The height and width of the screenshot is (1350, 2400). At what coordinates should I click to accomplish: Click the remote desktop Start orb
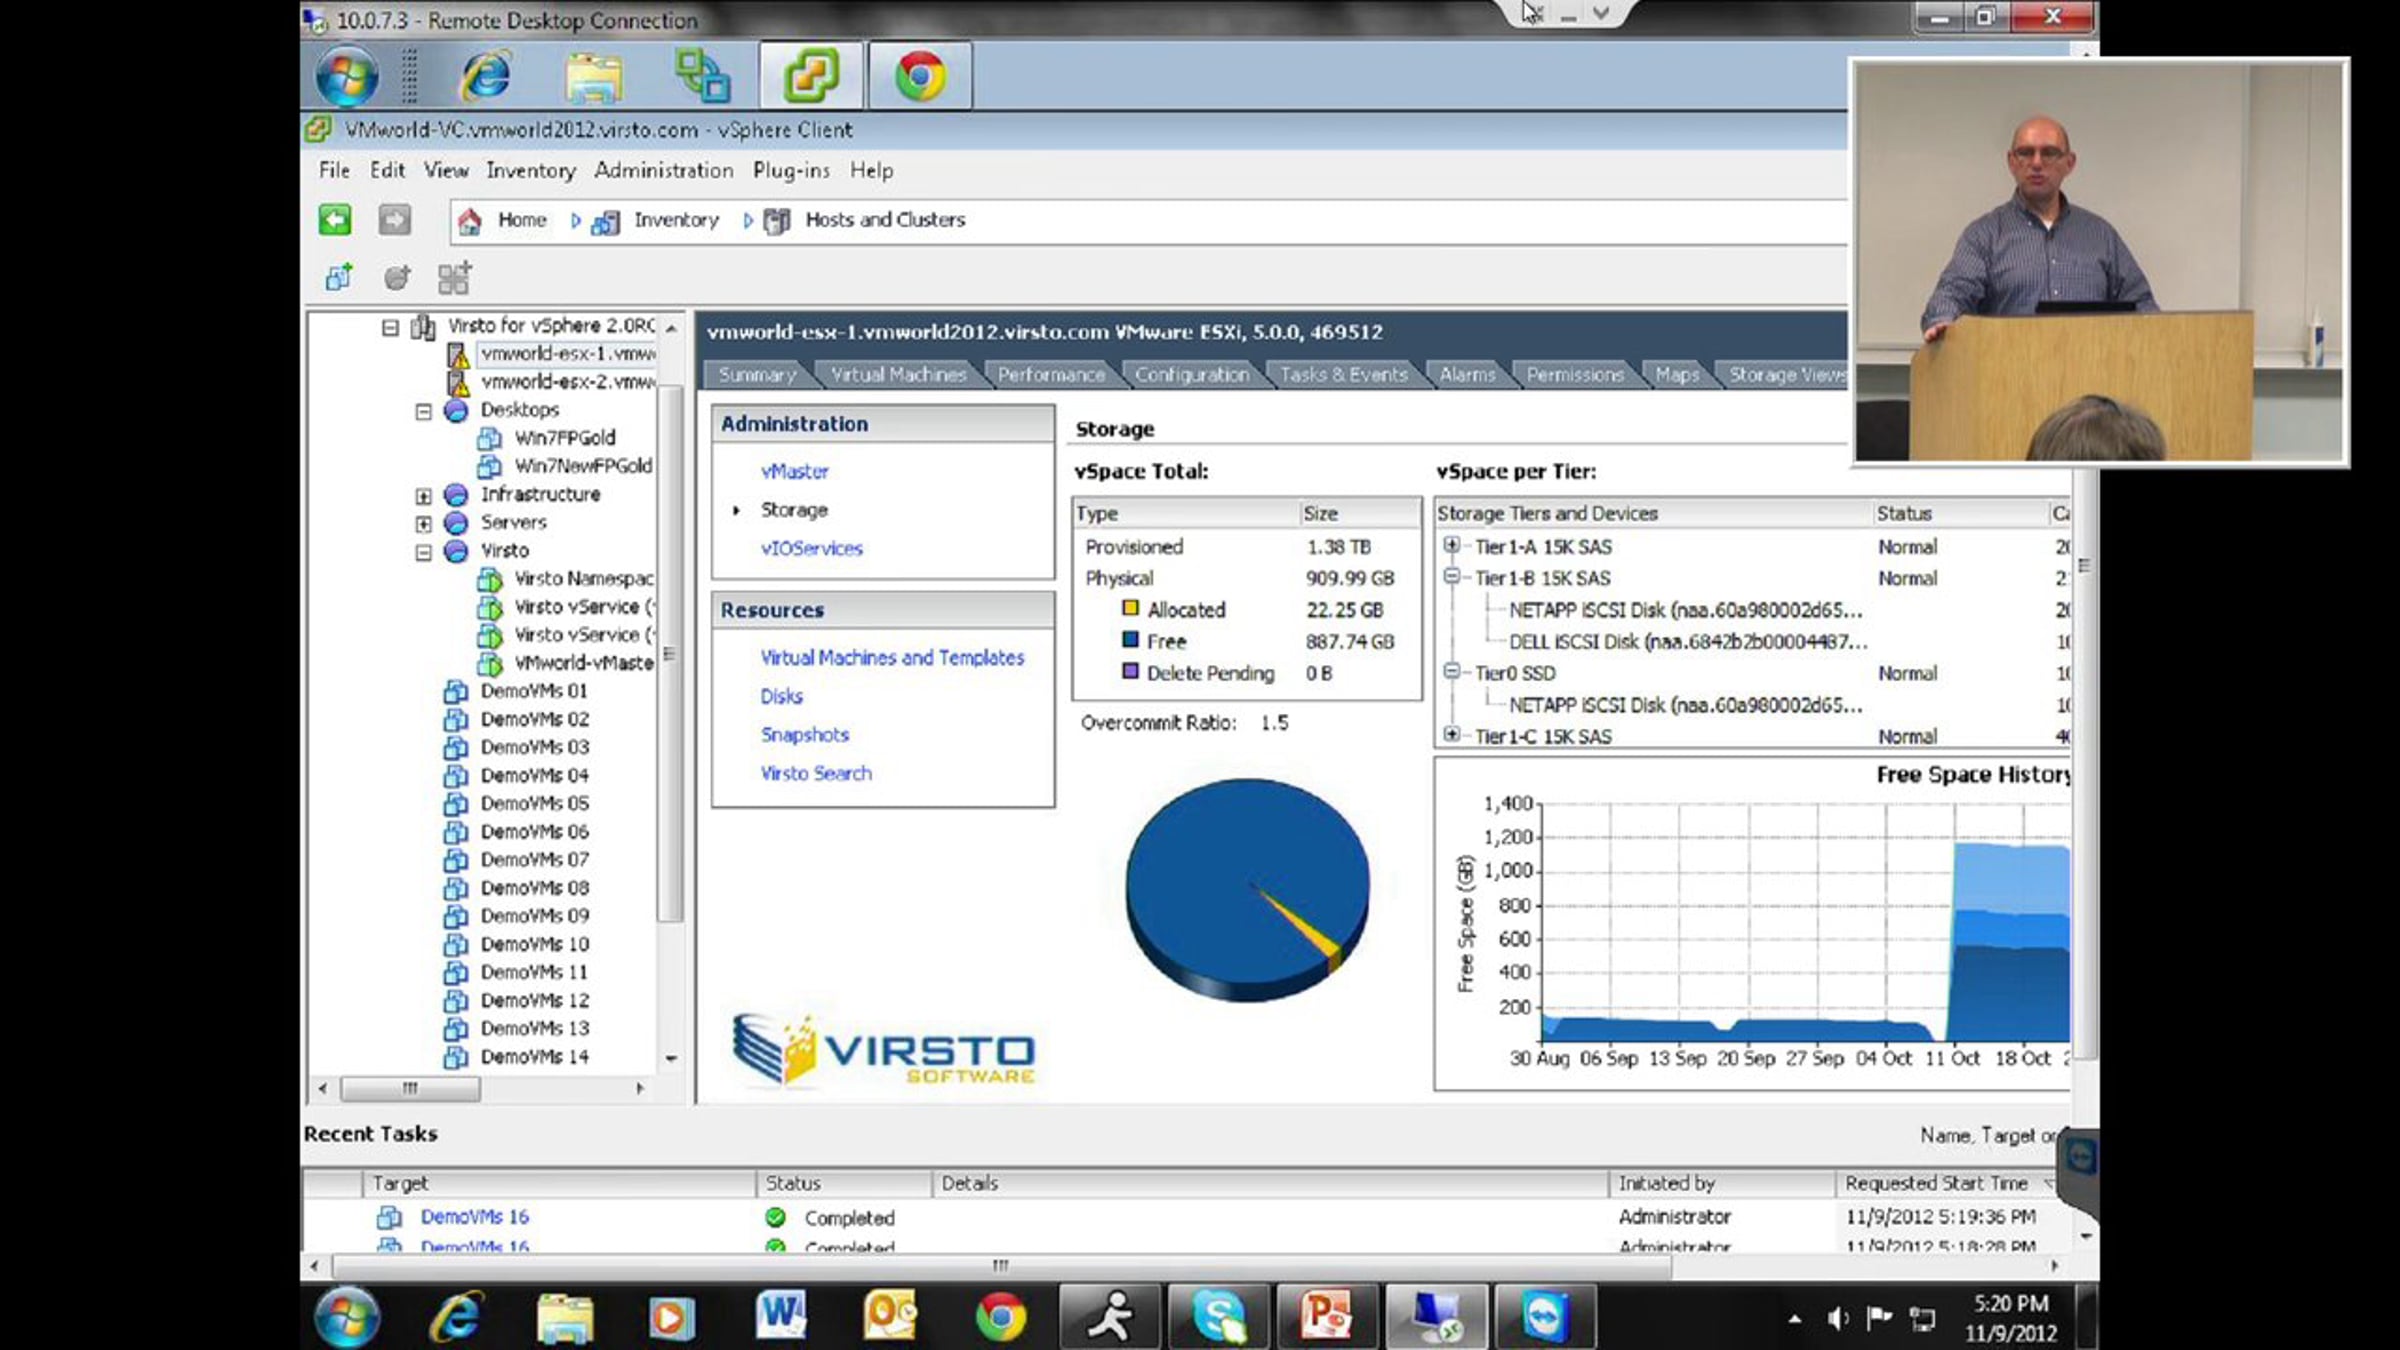point(347,76)
